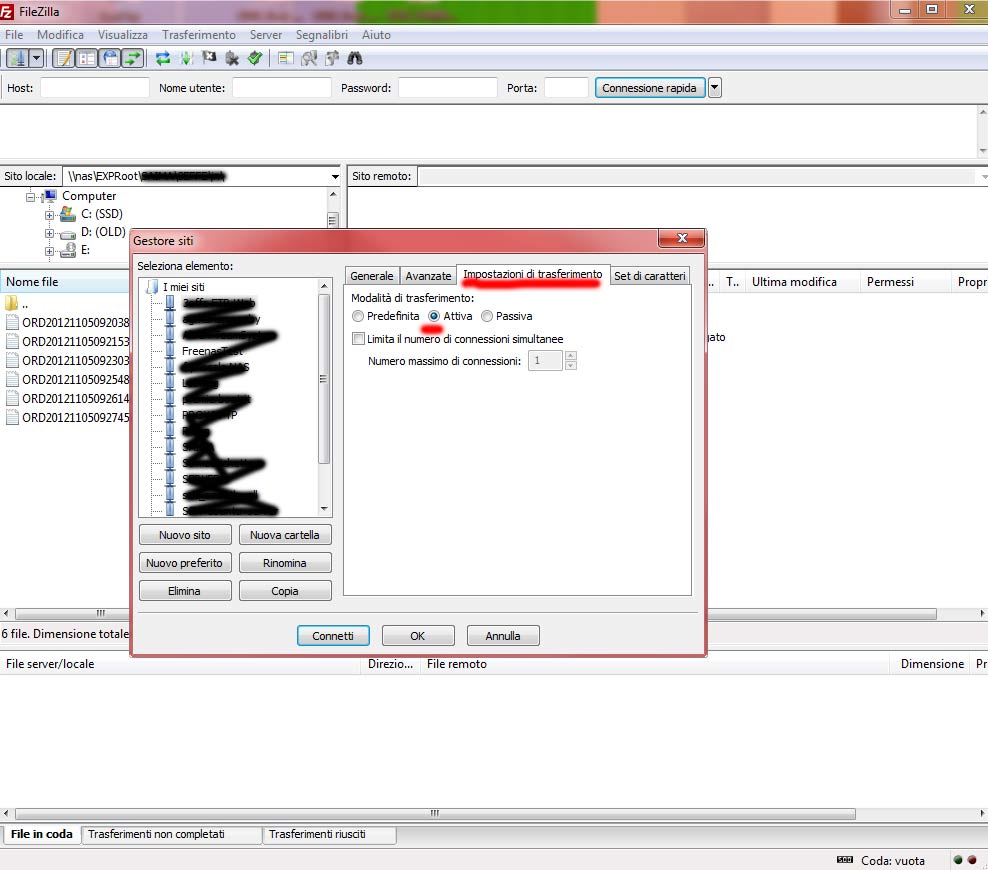Click the disconnect from server icon
988x870 pixels.
232,59
